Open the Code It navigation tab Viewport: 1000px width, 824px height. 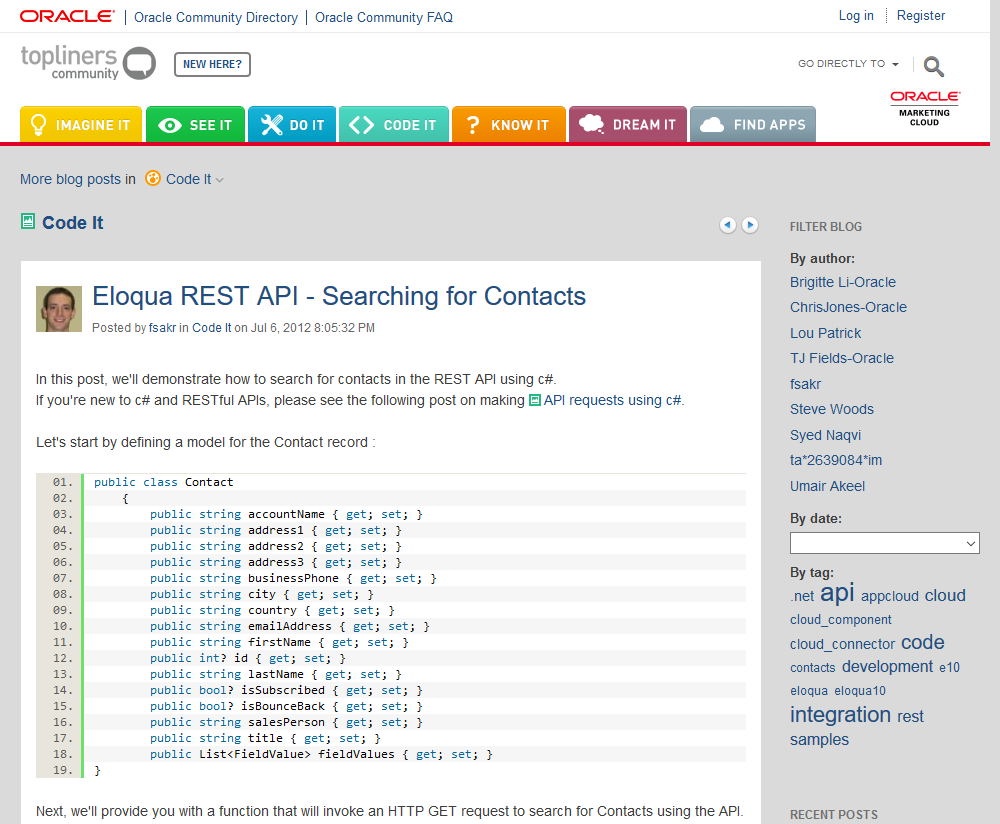coord(393,124)
